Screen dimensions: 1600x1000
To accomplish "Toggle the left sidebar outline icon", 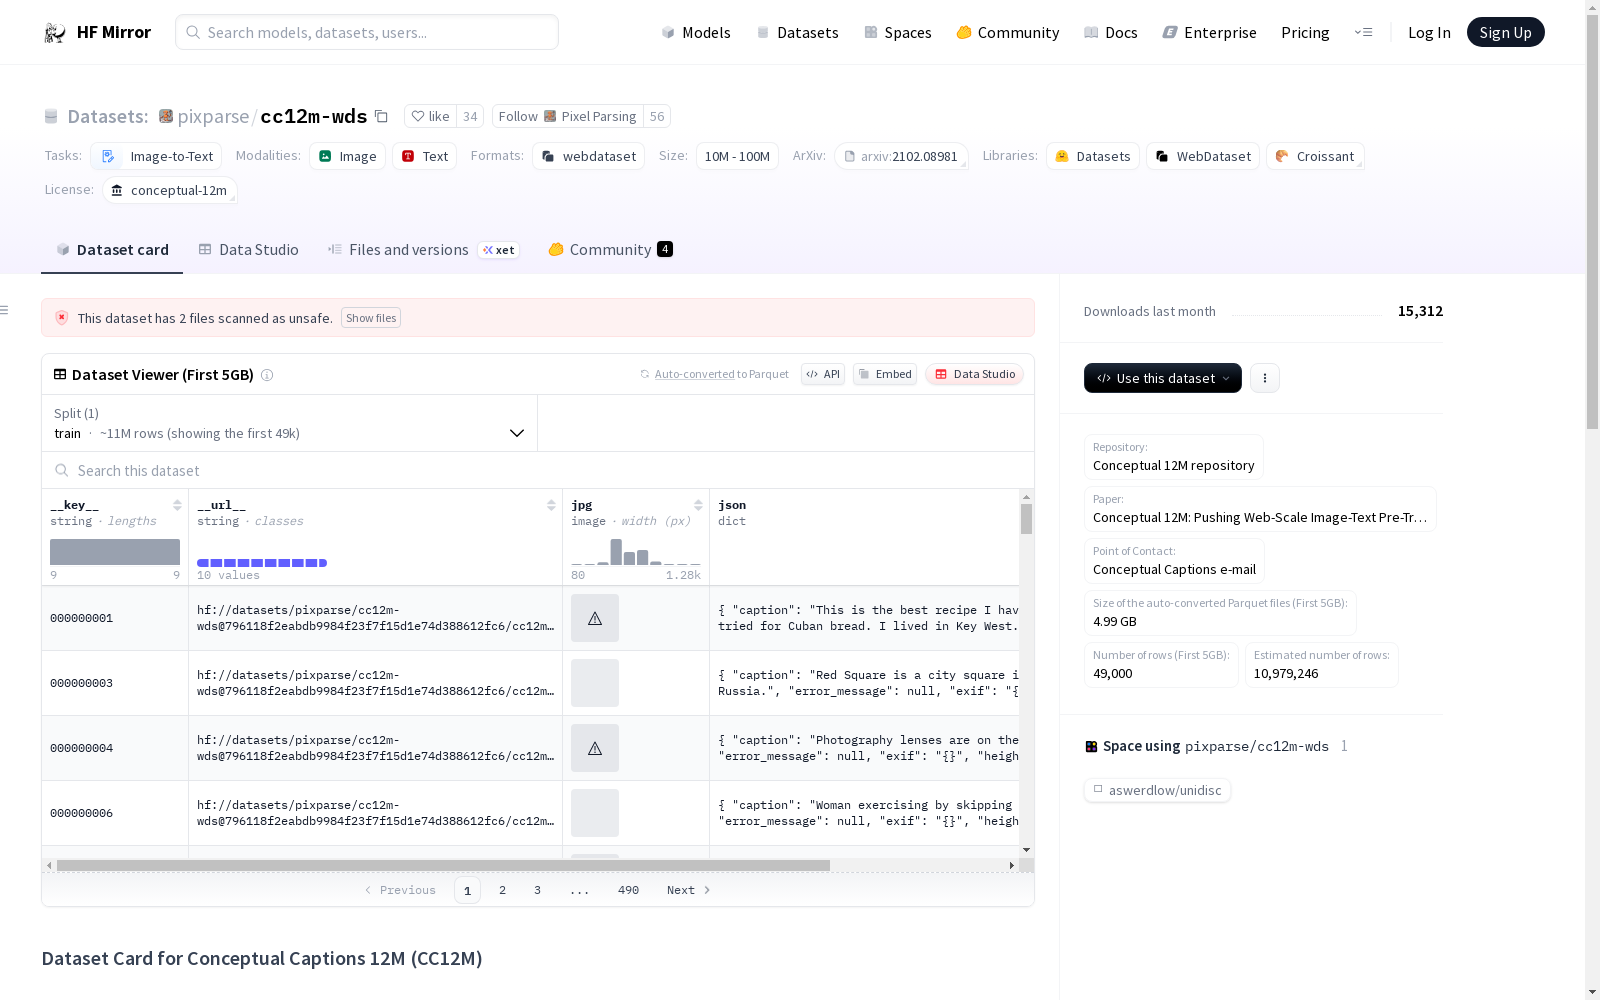I will pyautogui.click(x=5, y=310).
